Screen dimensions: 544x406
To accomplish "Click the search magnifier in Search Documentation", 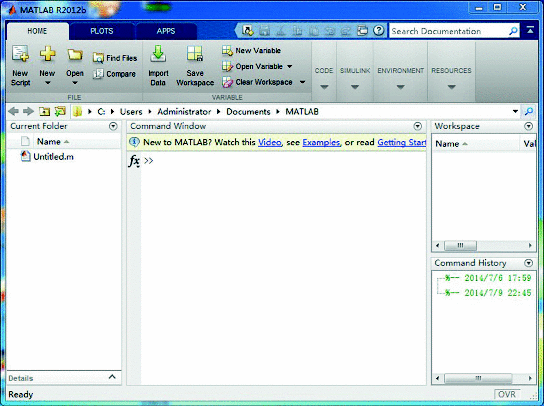I will pos(513,31).
